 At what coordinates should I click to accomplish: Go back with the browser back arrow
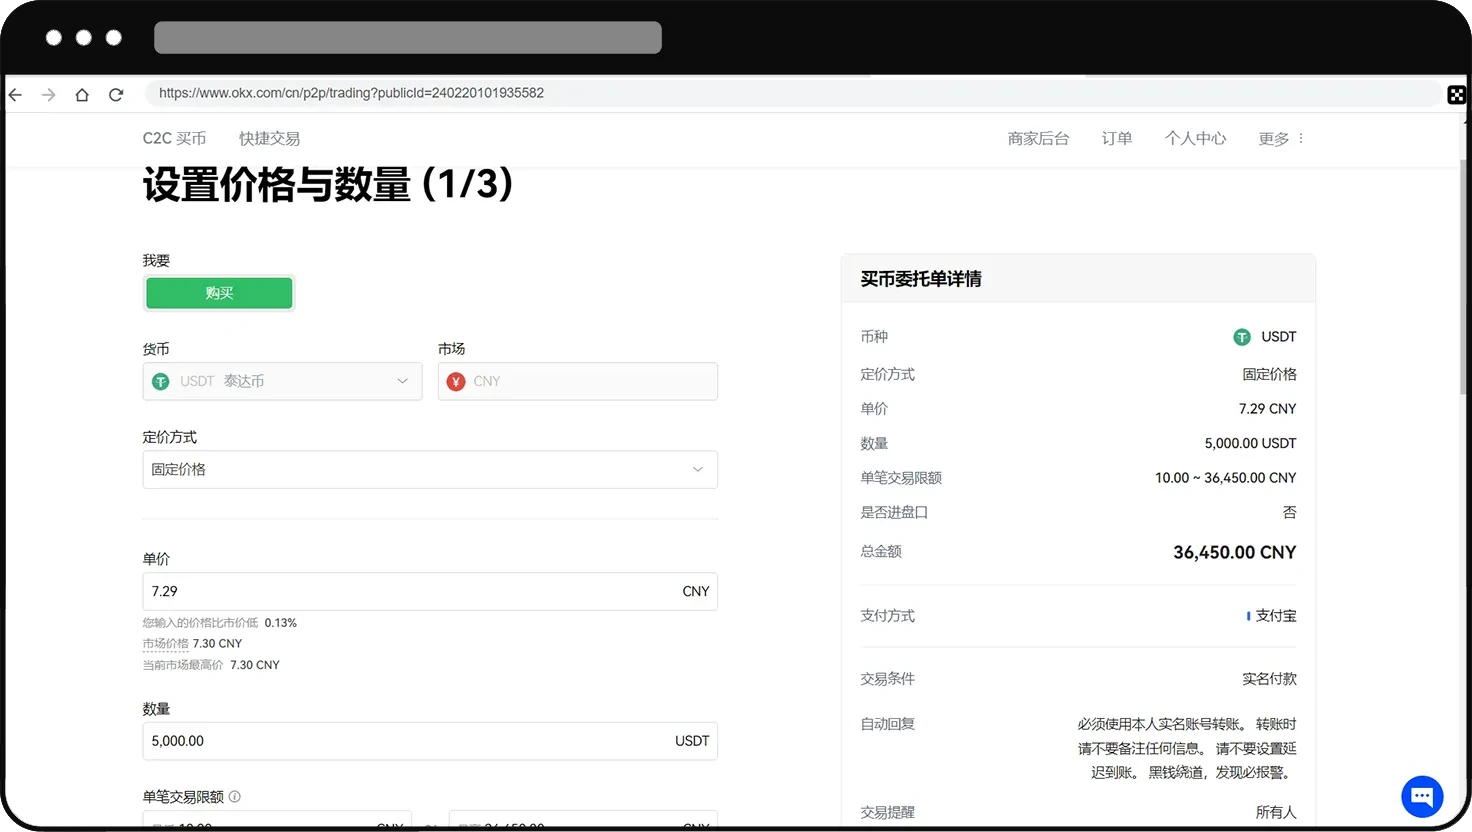pyautogui.click(x=15, y=94)
